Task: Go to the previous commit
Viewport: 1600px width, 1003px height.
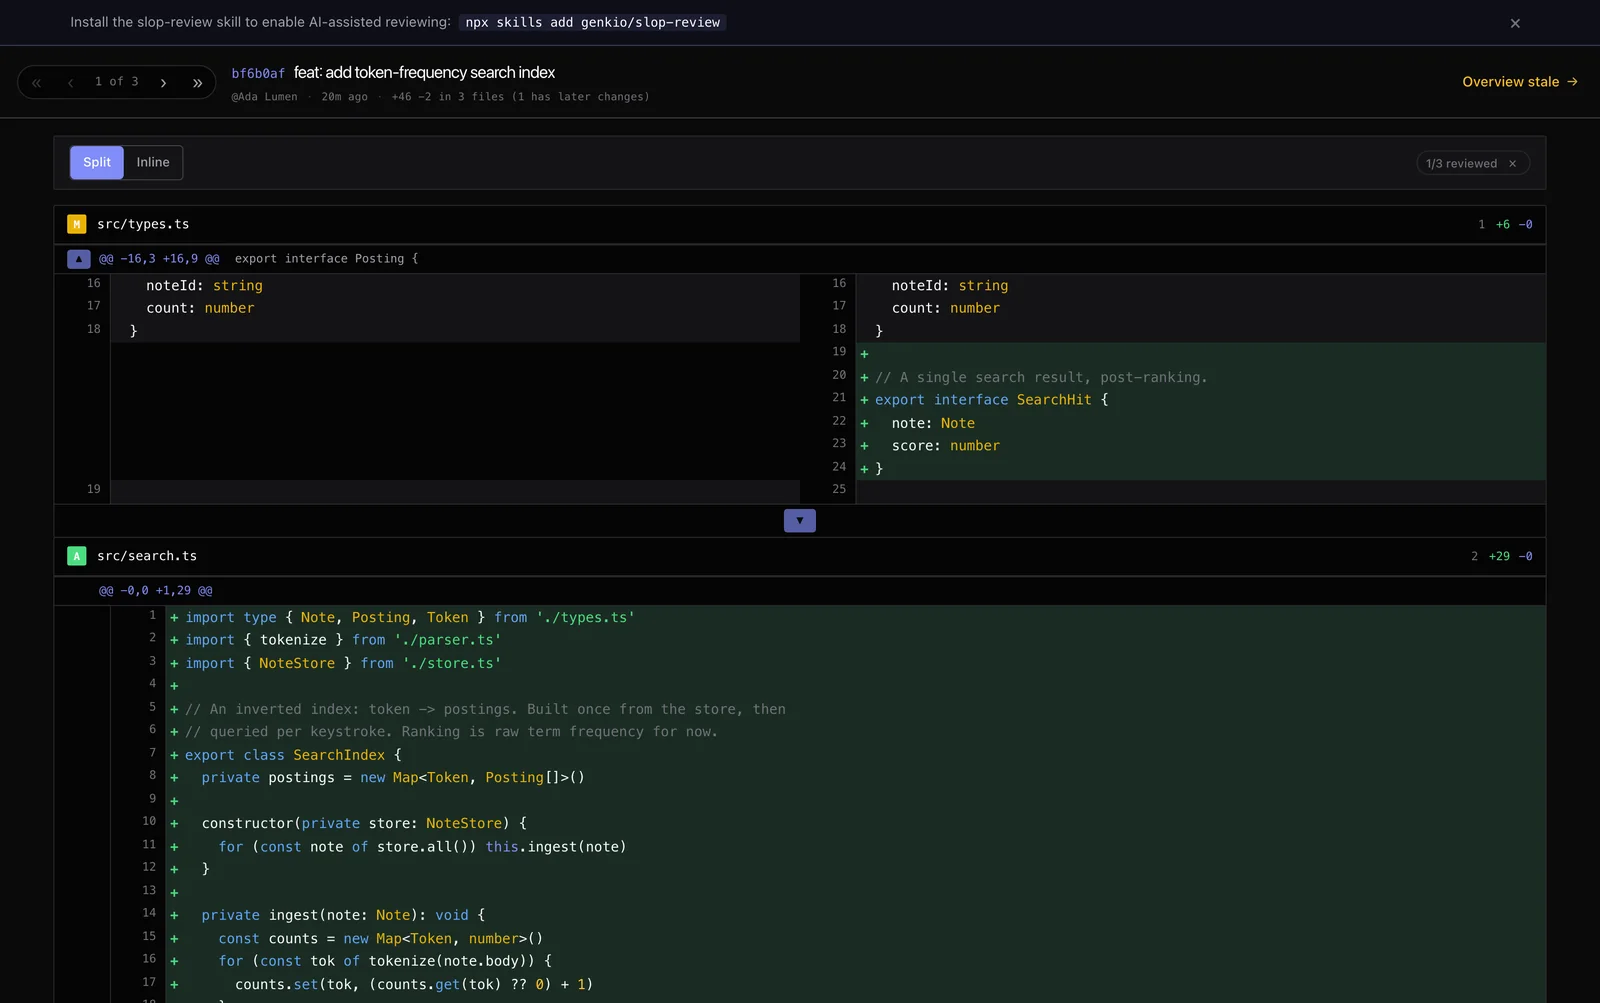Action: [x=70, y=82]
